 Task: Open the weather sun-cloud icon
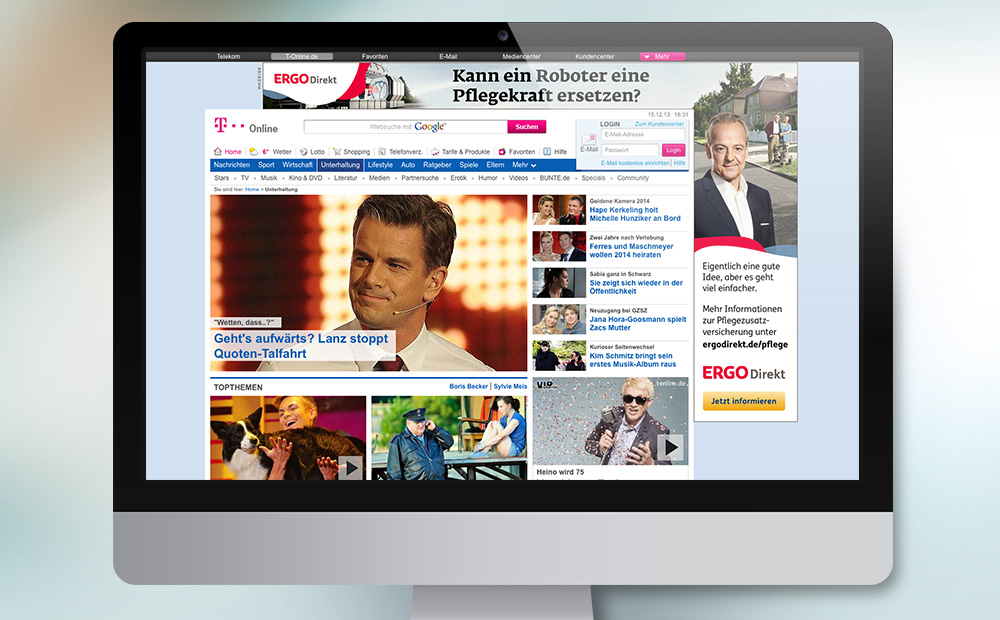pos(253,152)
